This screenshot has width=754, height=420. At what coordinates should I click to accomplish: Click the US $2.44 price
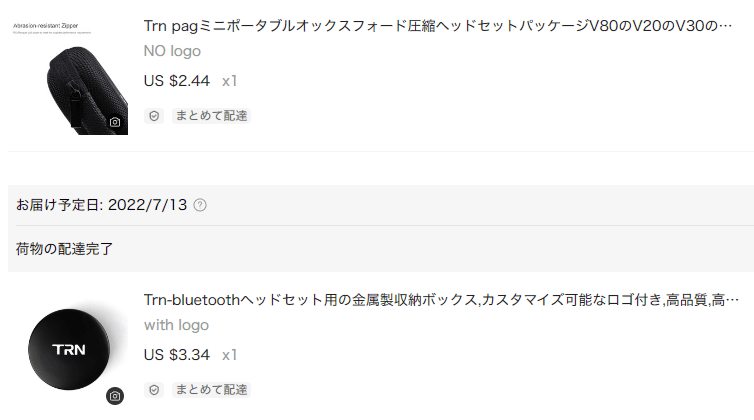click(x=177, y=81)
